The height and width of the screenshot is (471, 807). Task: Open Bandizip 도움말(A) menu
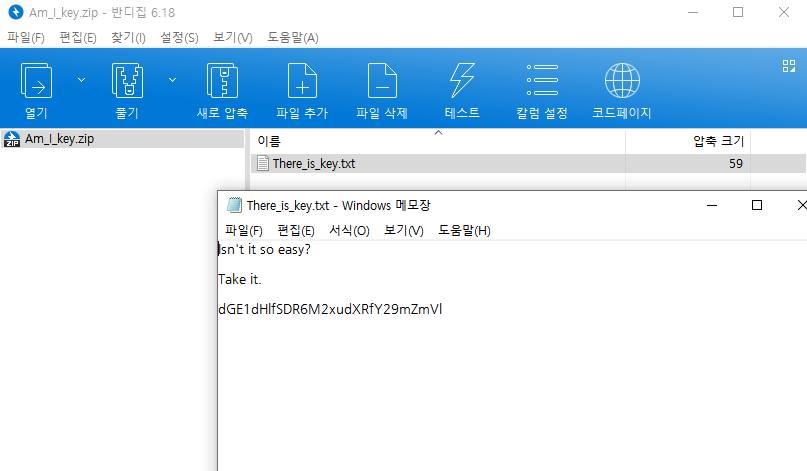tap(293, 38)
